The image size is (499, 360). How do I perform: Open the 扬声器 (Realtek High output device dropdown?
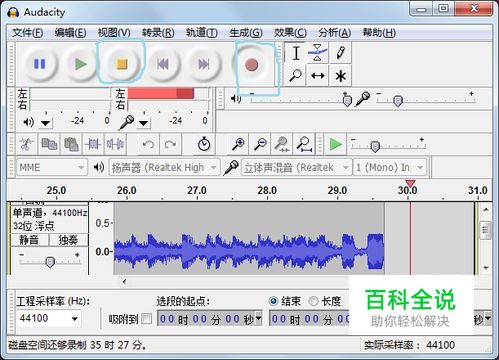pyautogui.click(x=164, y=167)
